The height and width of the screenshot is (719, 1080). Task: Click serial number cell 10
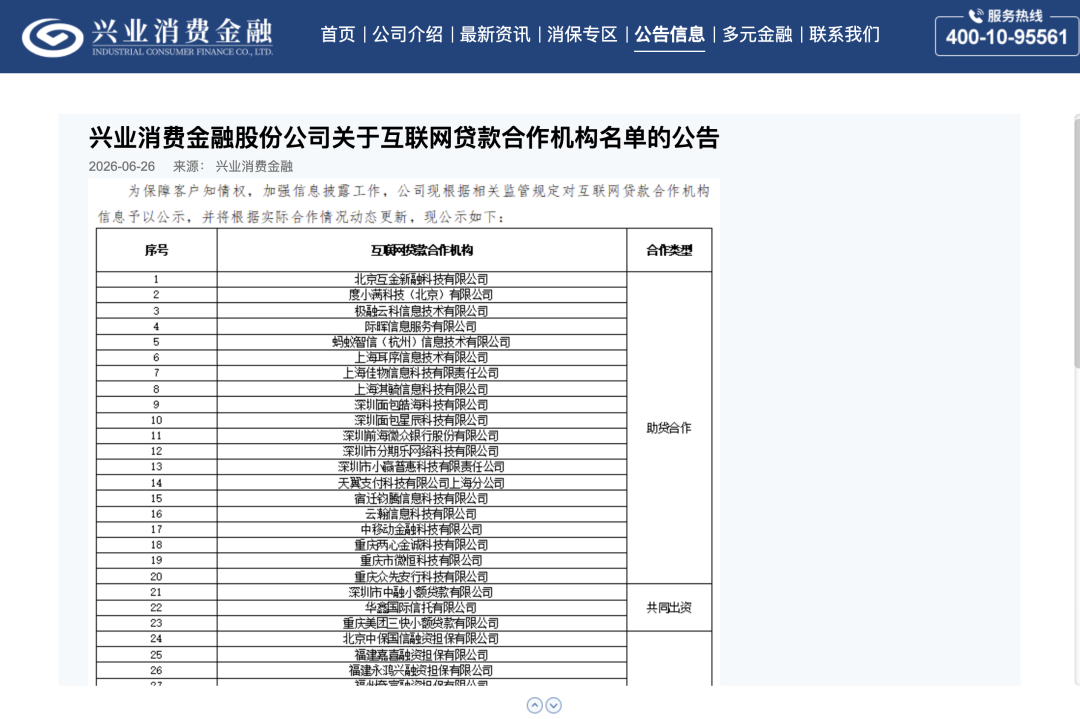point(156,420)
